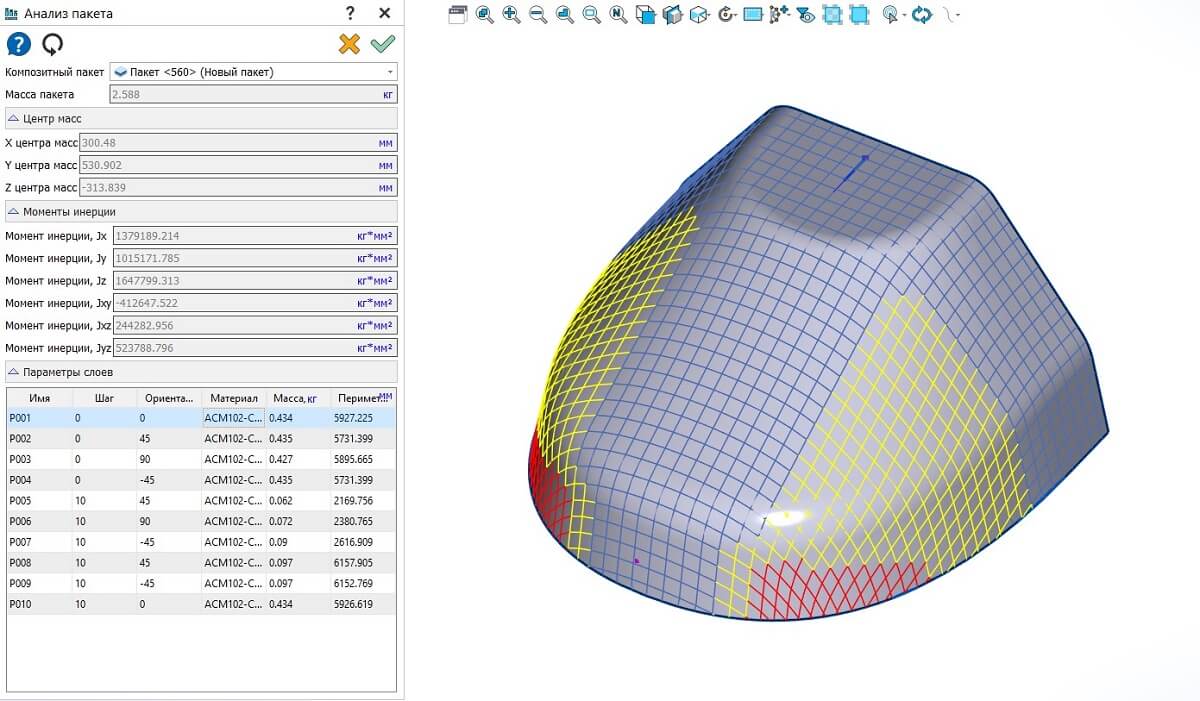Open the window layout icon in view toolbar
This screenshot has width=1200, height=701.
[458, 14]
